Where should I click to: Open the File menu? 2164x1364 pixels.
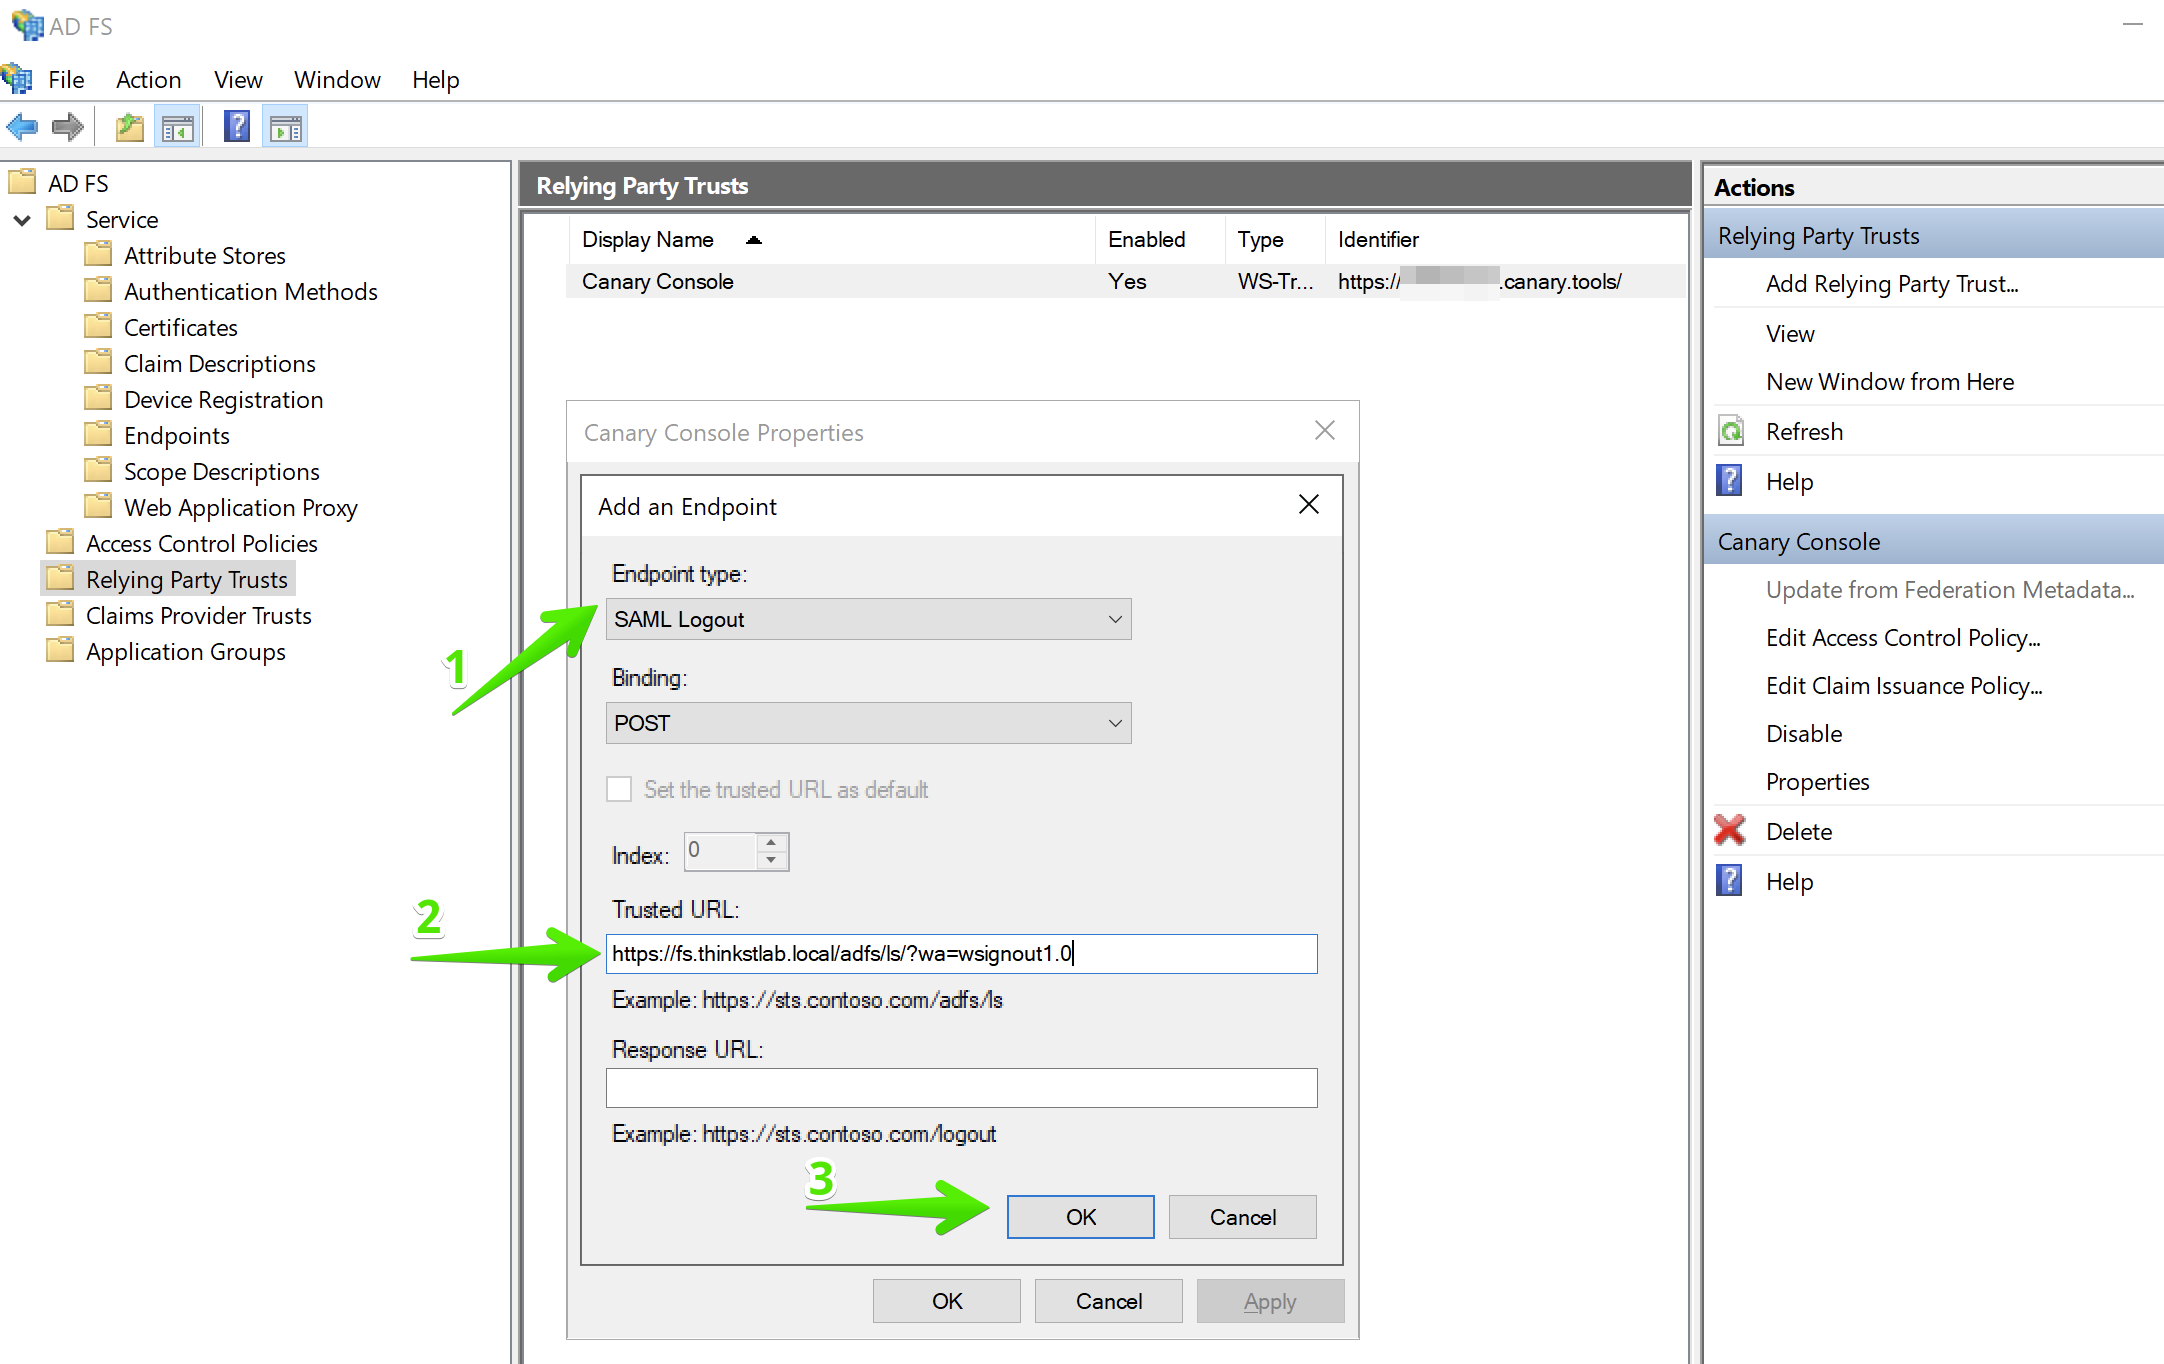66,80
